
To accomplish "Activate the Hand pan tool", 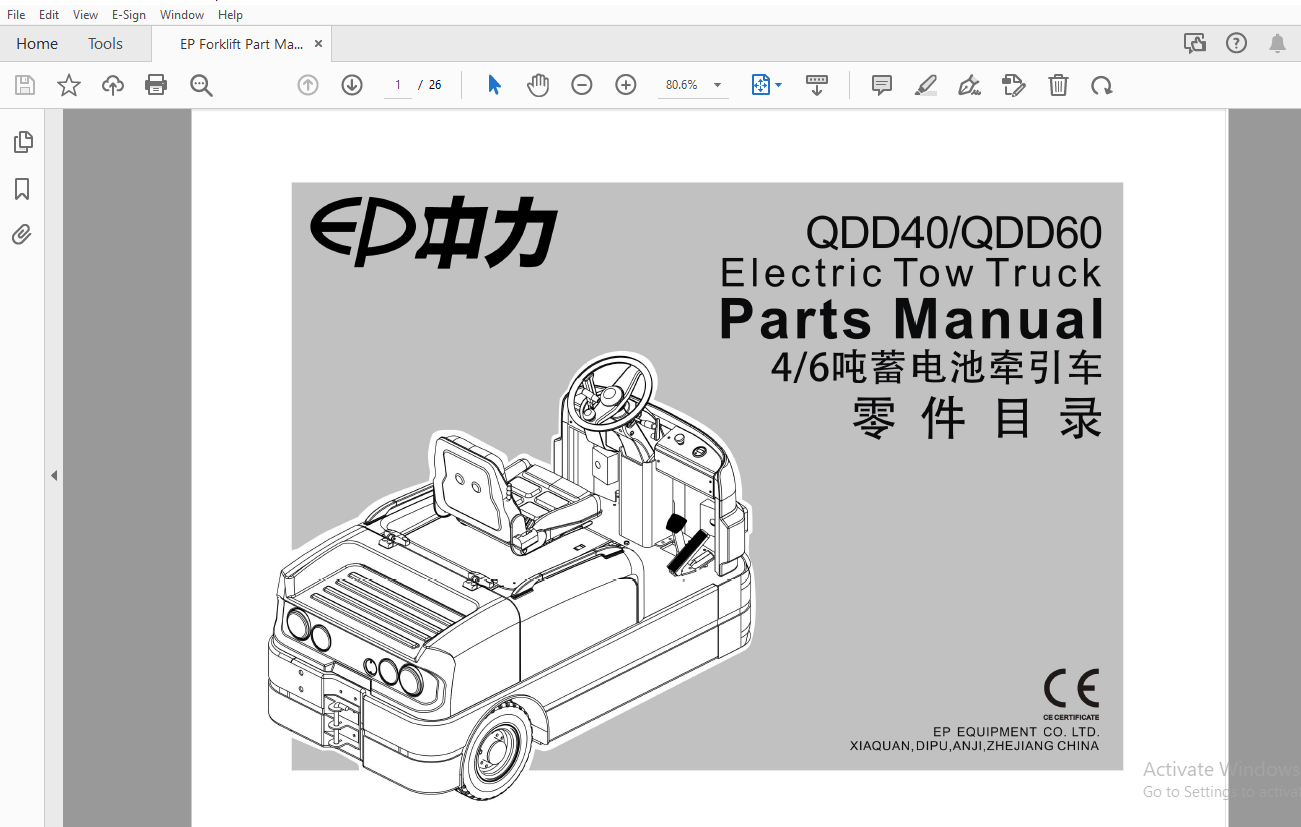I will pyautogui.click(x=538, y=85).
